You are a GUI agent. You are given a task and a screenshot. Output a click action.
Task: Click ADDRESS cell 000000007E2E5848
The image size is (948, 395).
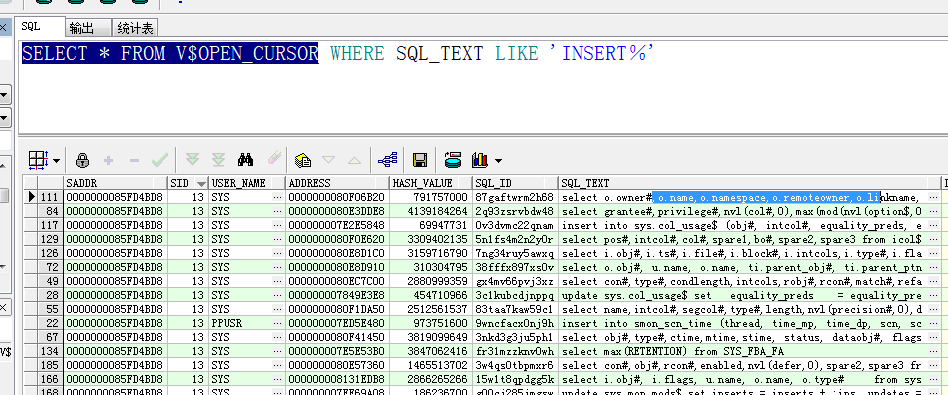(337, 225)
